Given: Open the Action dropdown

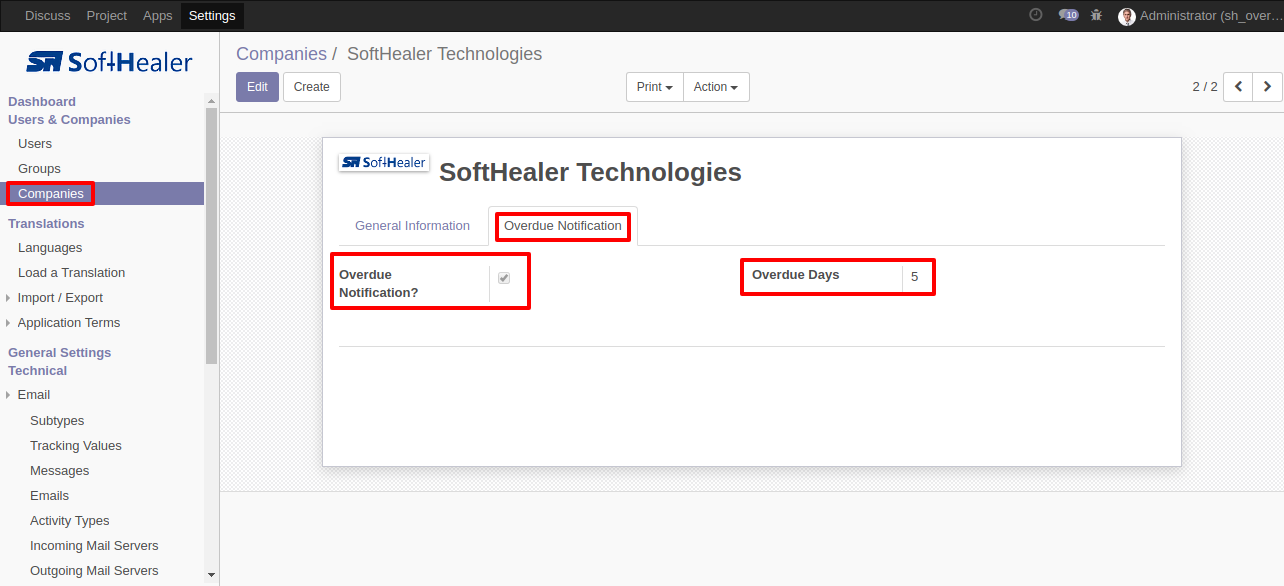Looking at the screenshot, I should coord(716,87).
